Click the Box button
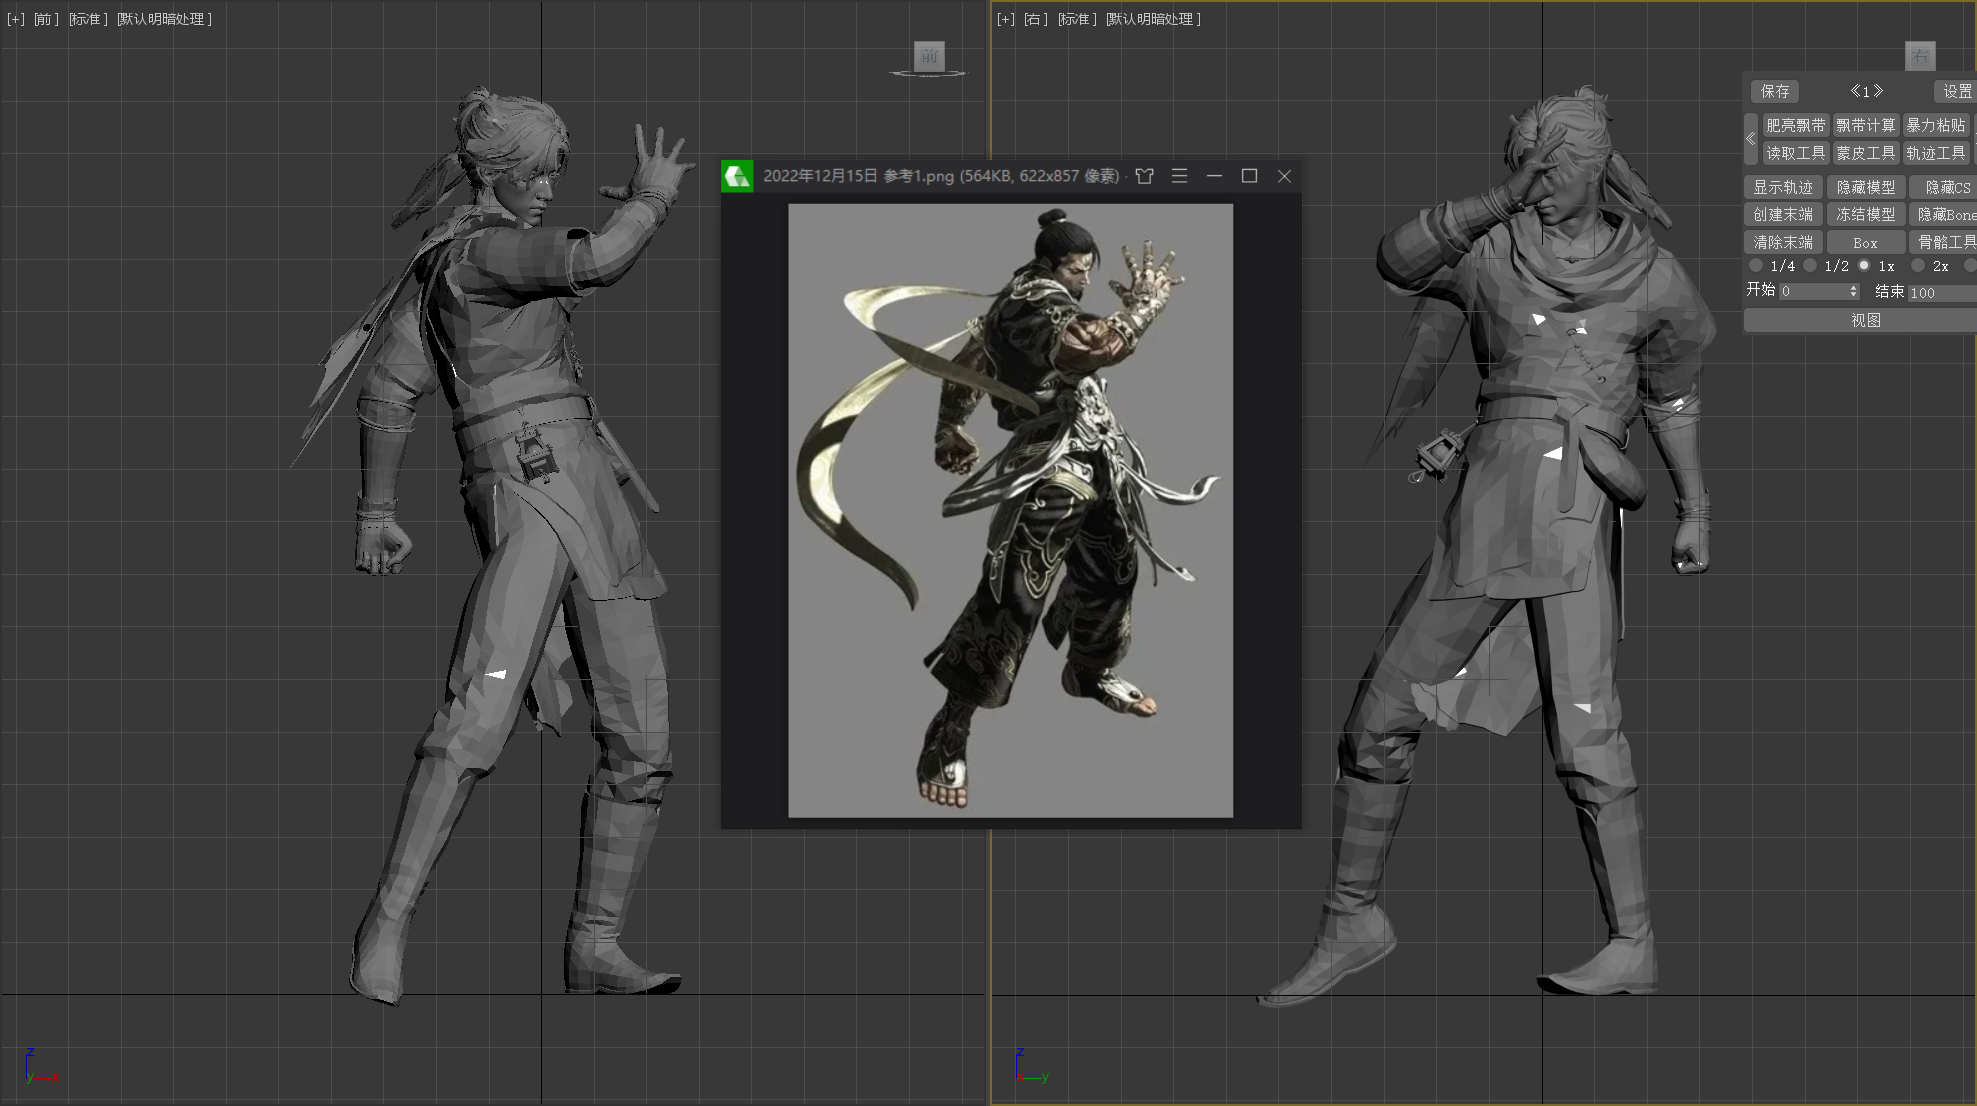This screenshot has height=1106, width=1977. 1866,242
